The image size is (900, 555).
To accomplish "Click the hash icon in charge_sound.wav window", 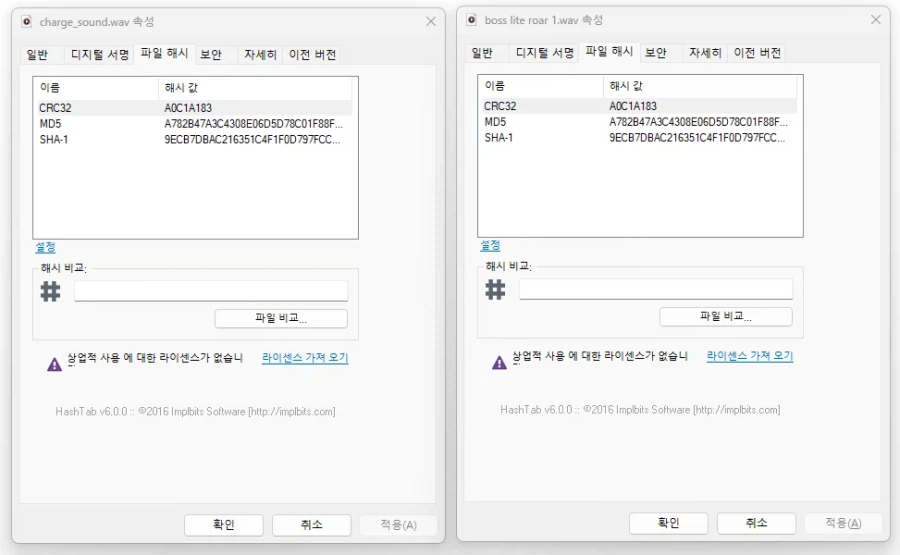I will click(51, 292).
